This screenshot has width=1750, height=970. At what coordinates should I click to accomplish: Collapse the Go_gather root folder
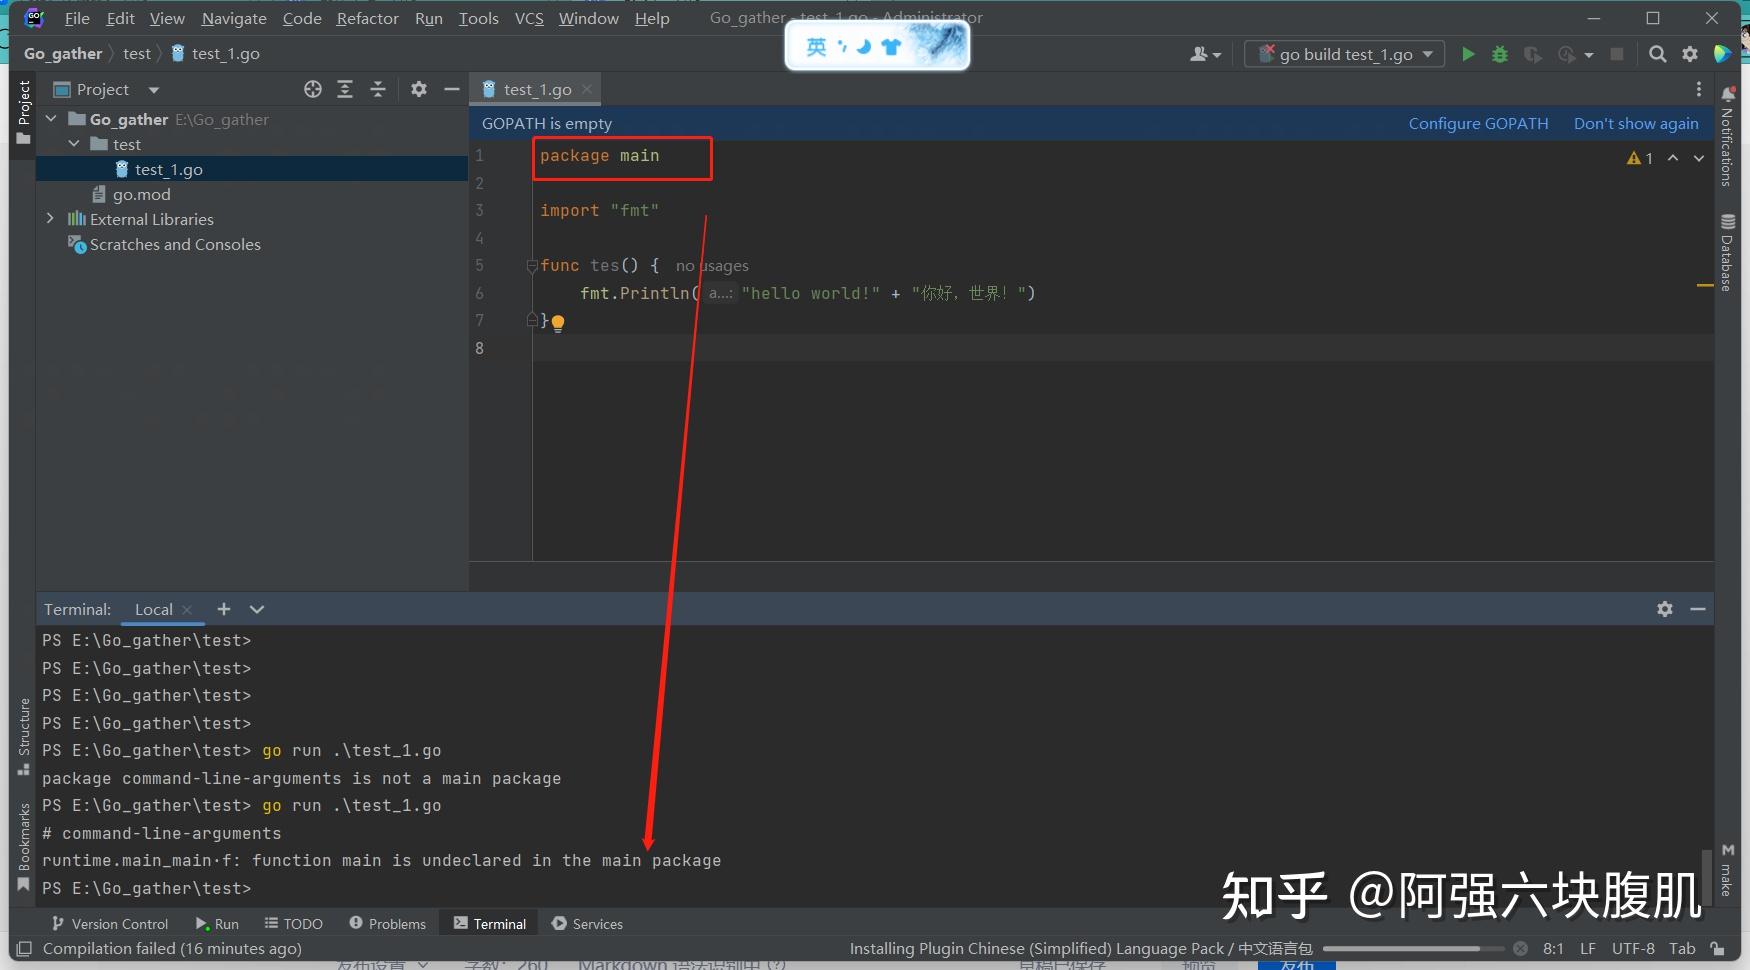tap(51, 119)
